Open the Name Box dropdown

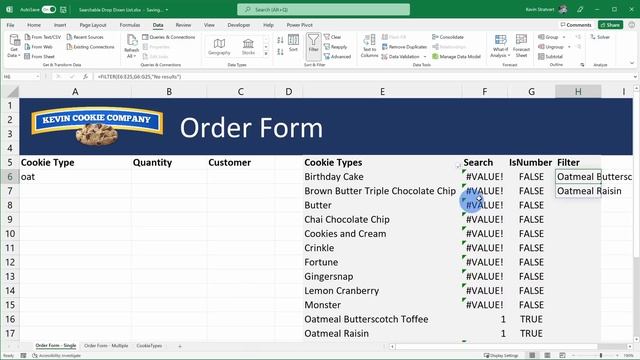click(x=38, y=77)
